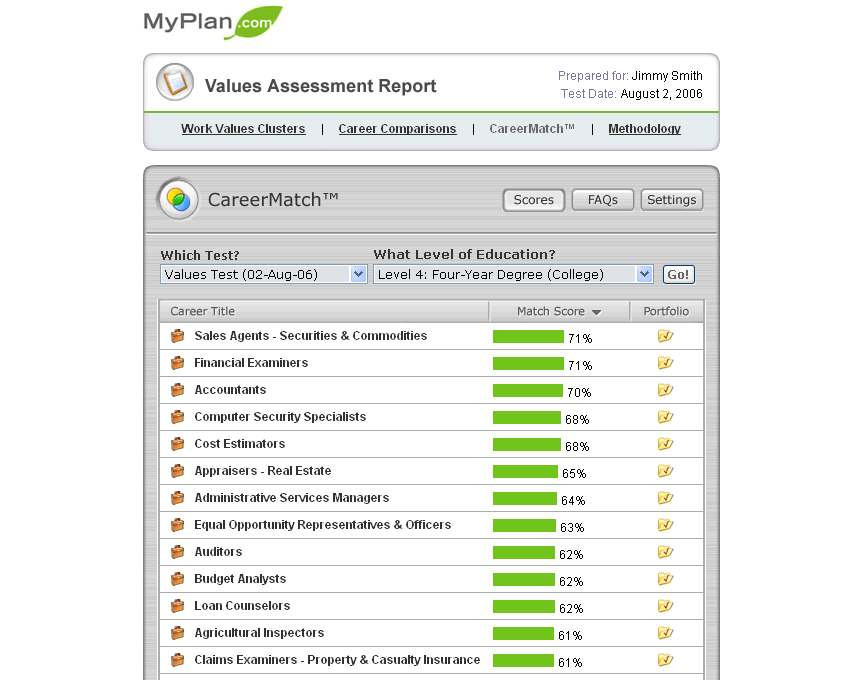Add Claims Examiners to portfolio icon
The width and height of the screenshot is (860, 680).
[665, 660]
